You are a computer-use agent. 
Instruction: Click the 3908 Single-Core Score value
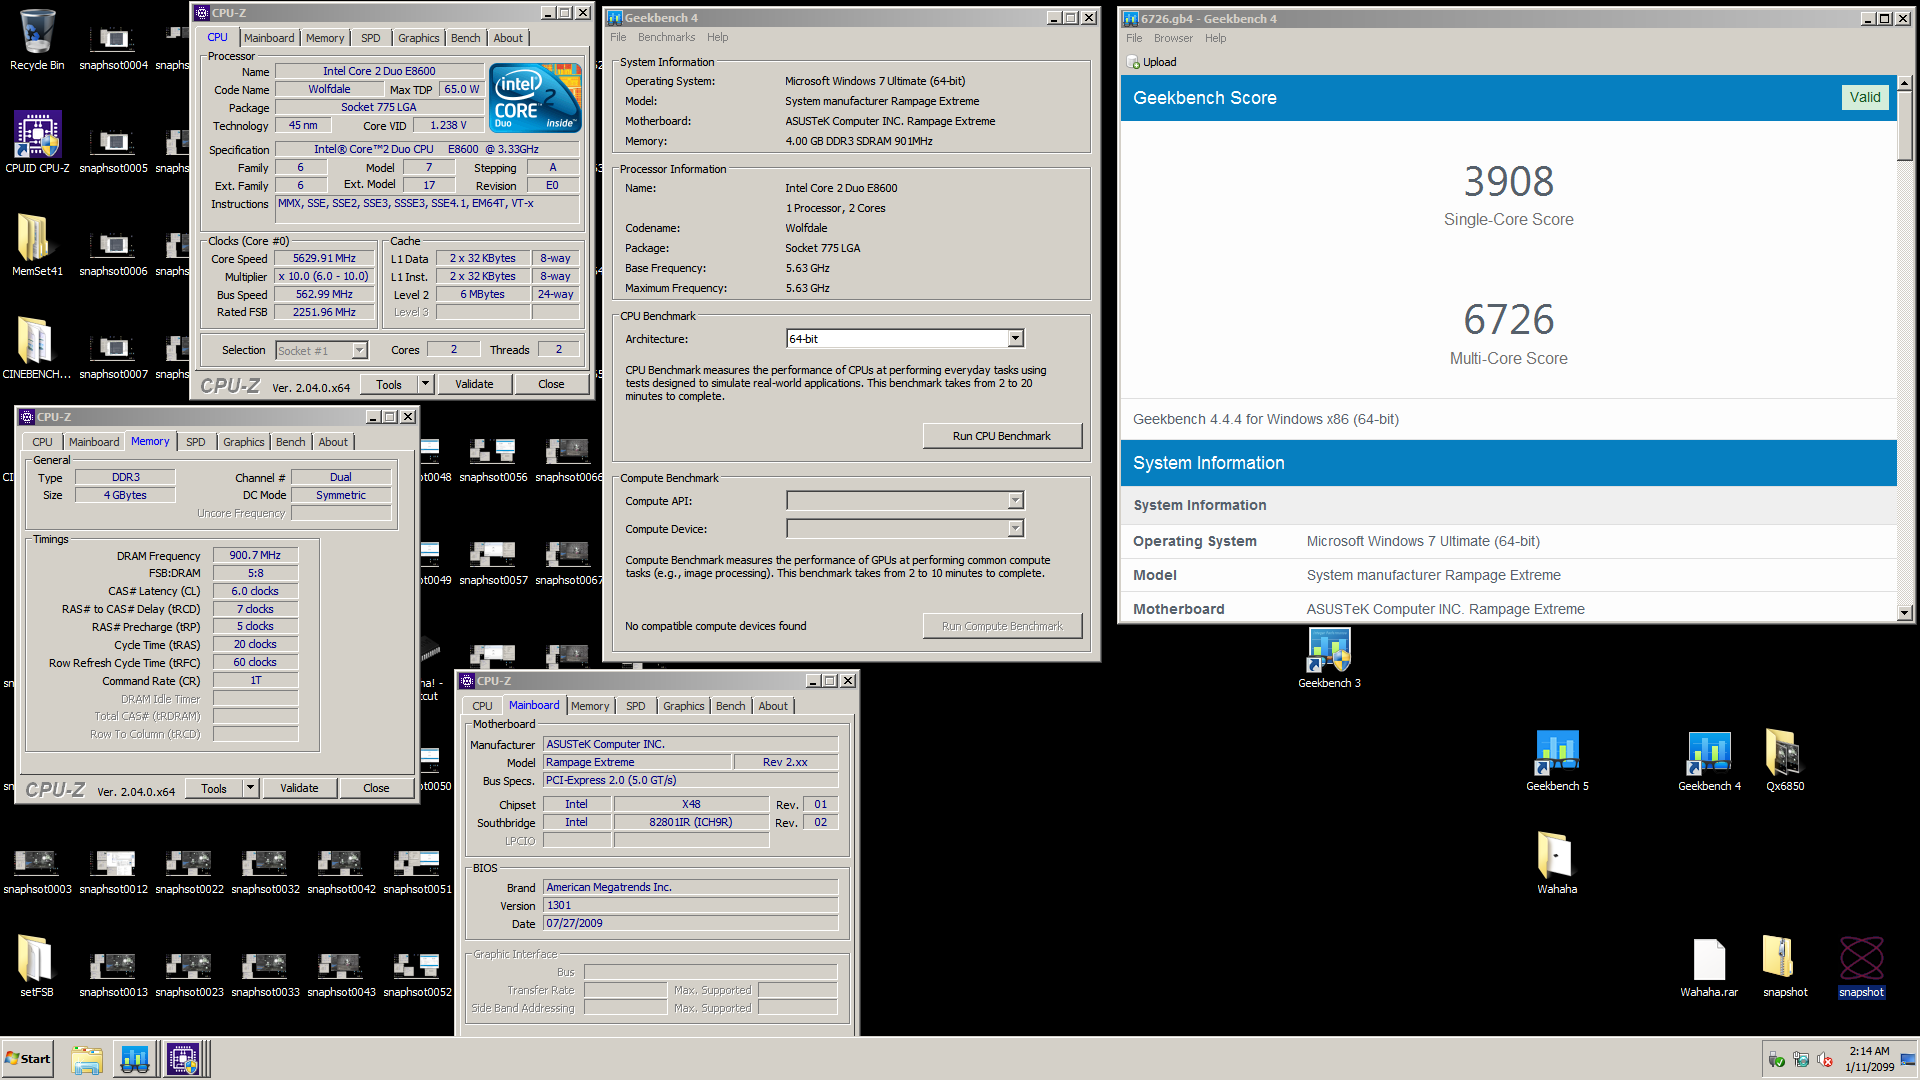[x=1508, y=181]
